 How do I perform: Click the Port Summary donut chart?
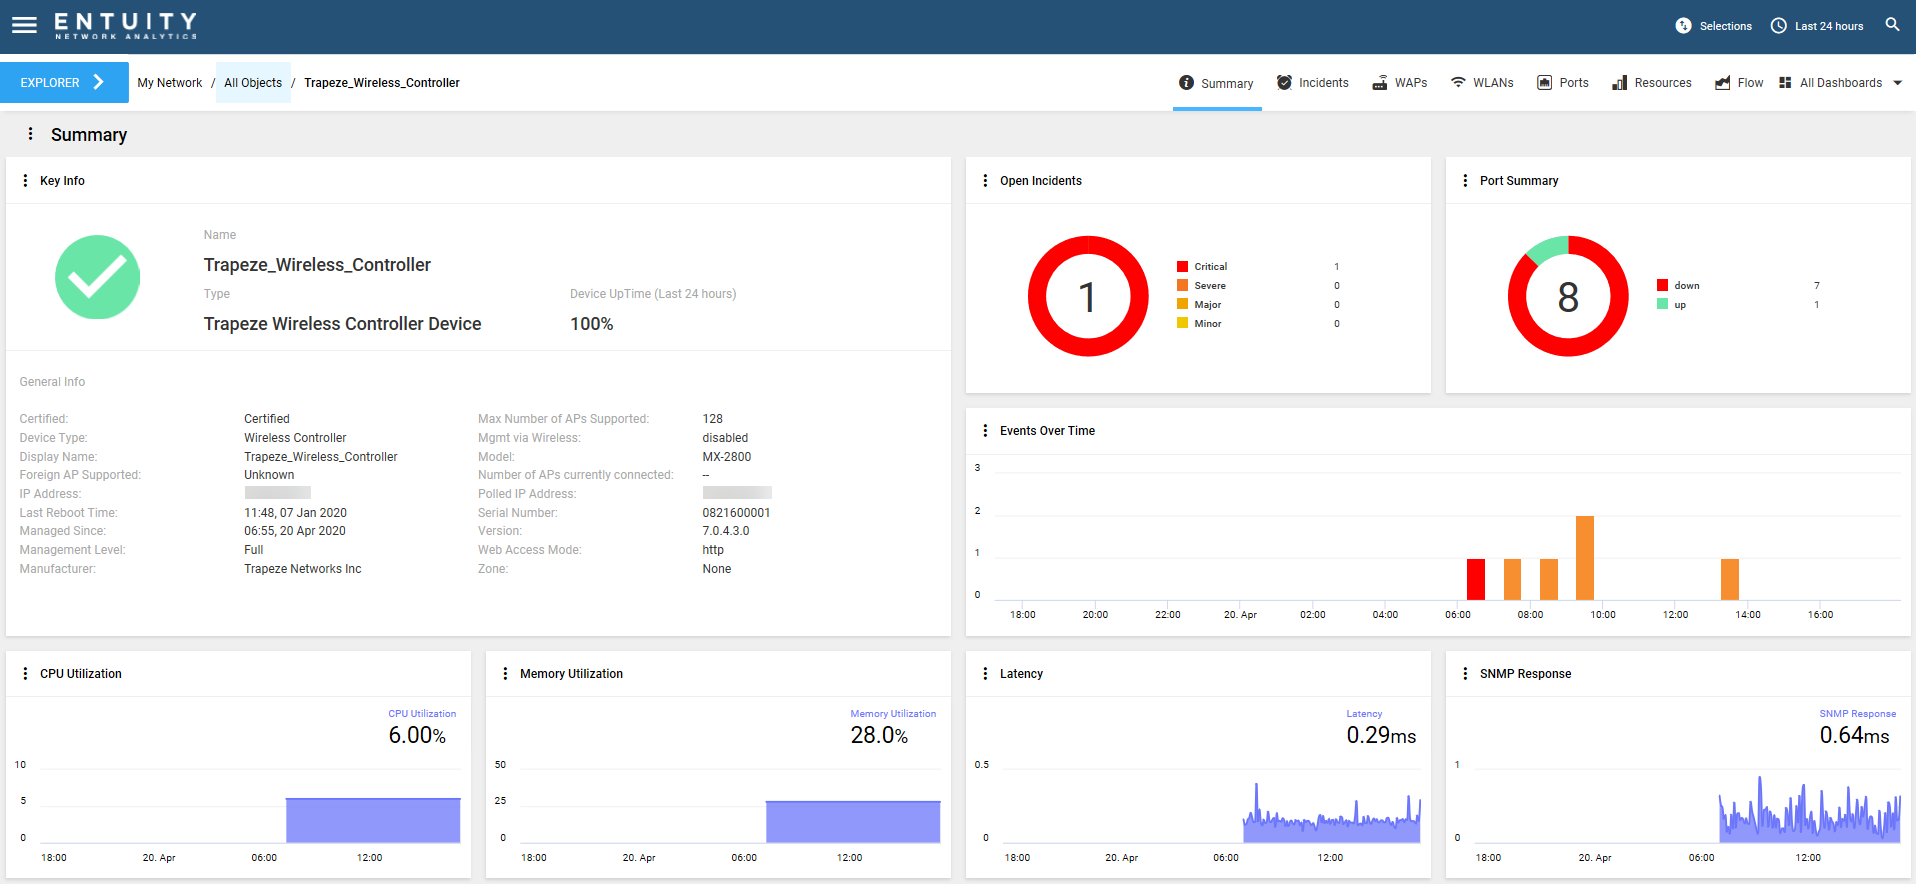point(1568,296)
